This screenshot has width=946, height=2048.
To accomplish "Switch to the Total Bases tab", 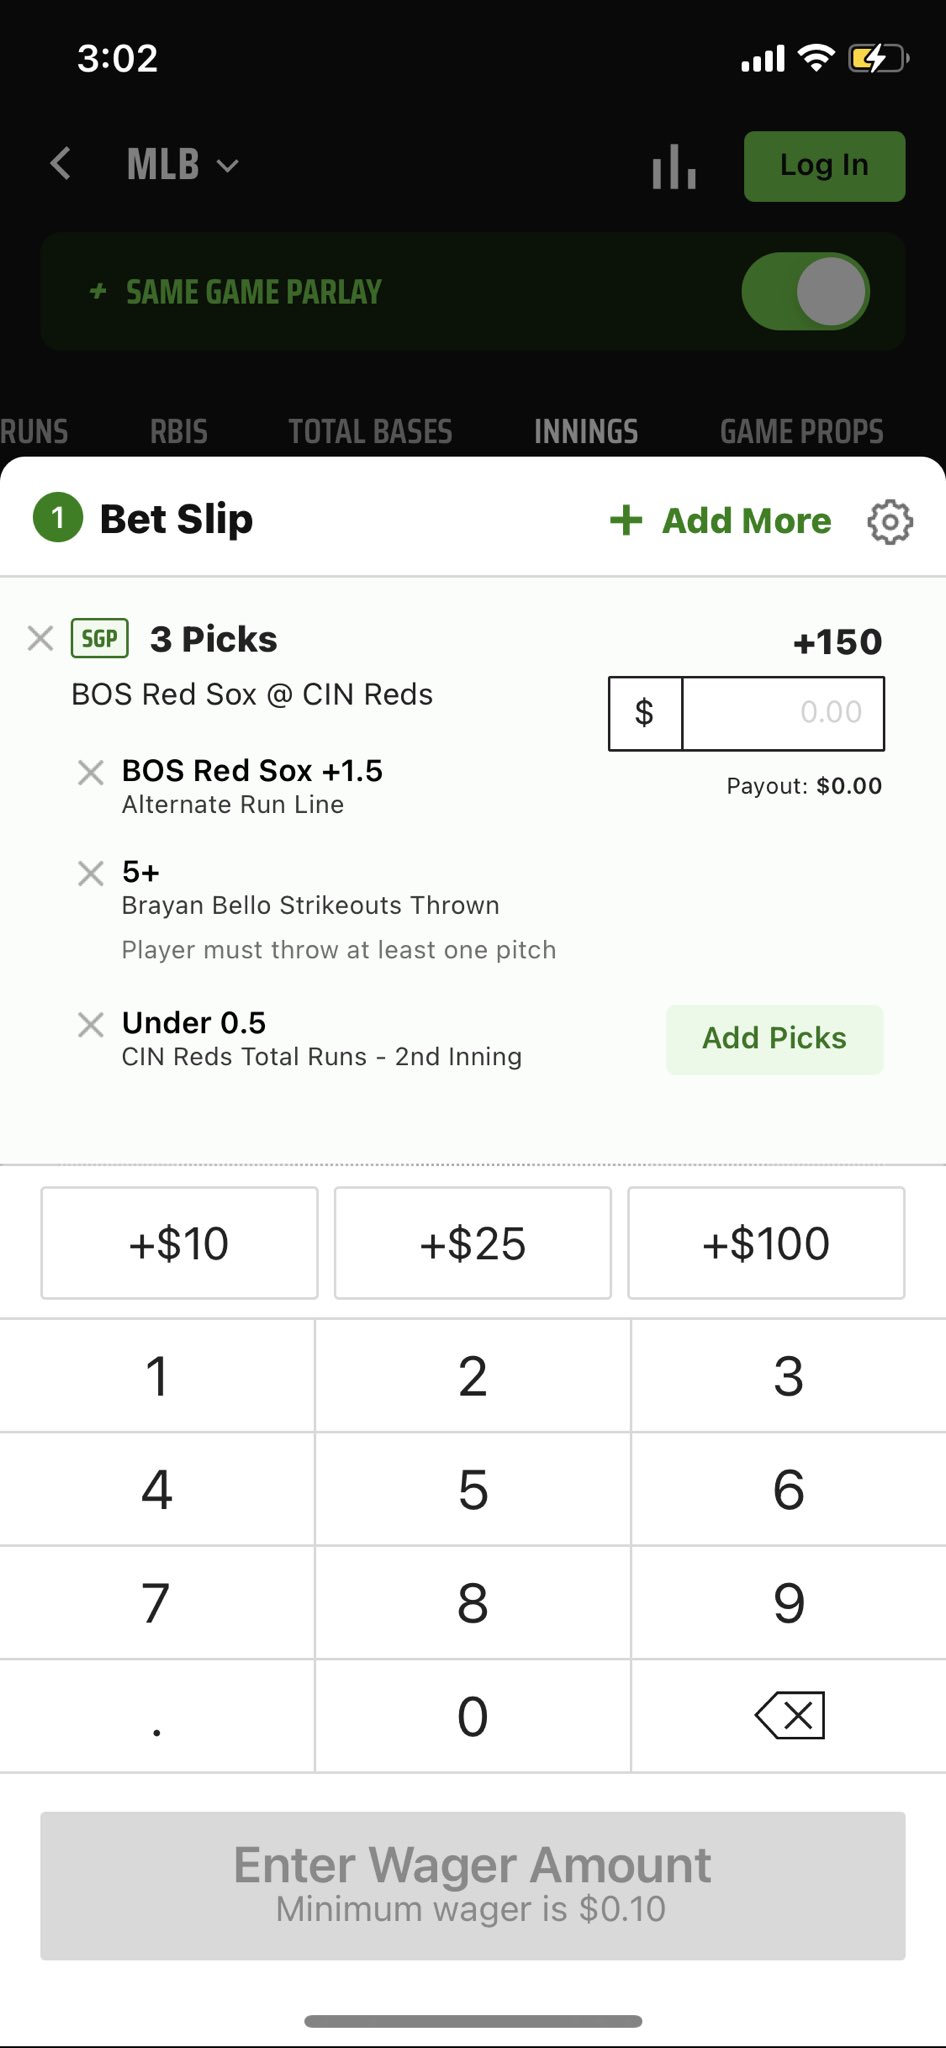I will tap(370, 431).
